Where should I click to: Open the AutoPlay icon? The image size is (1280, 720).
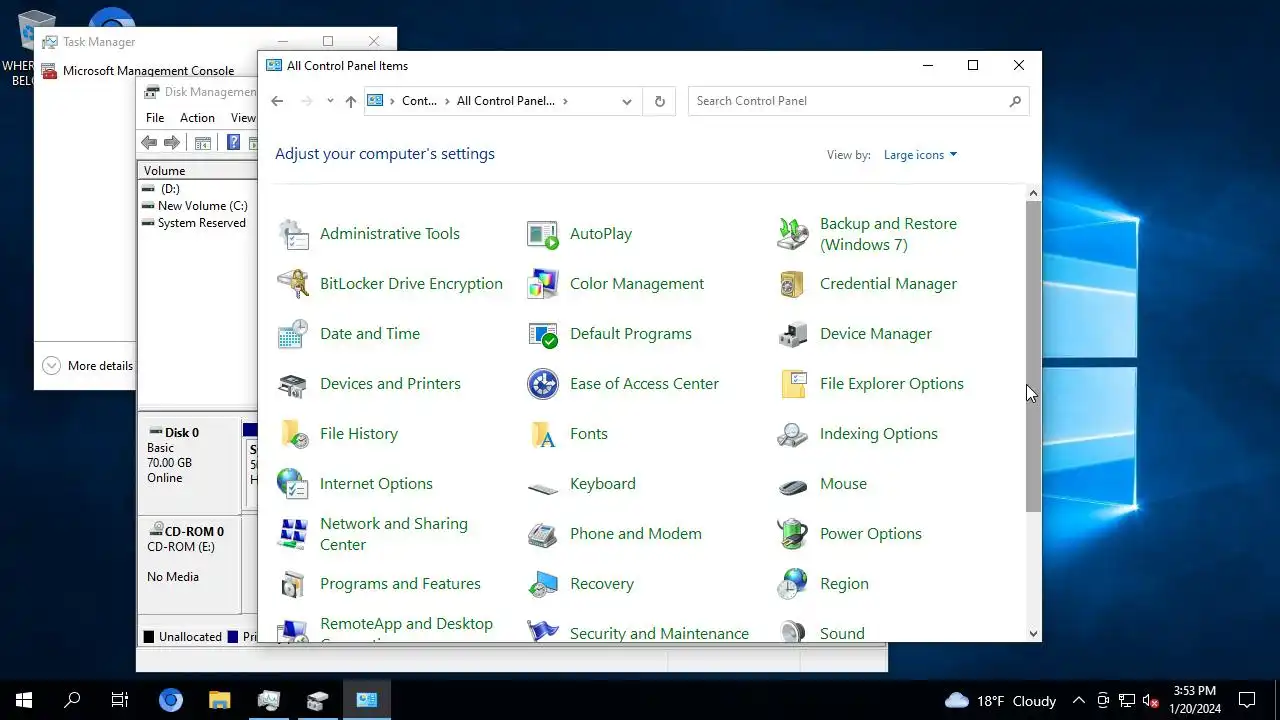pyautogui.click(x=543, y=234)
